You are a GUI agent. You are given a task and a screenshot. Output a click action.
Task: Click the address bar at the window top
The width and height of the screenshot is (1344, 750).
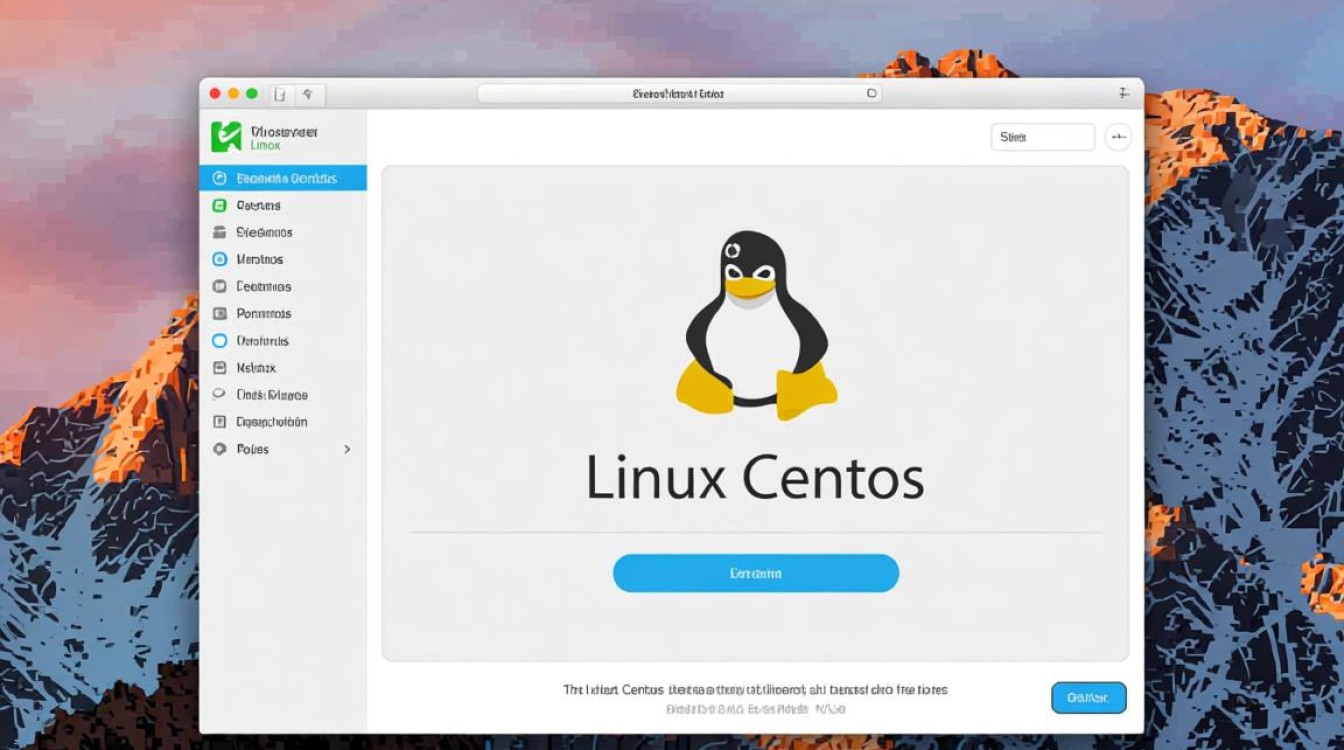[x=678, y=92]
